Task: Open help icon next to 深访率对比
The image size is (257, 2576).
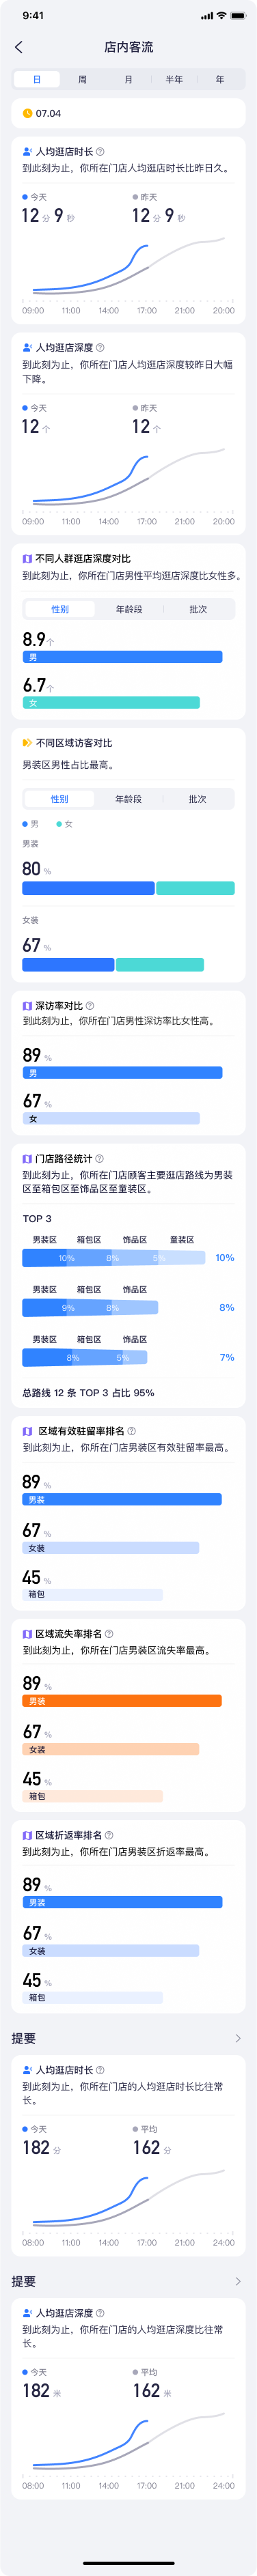Action: 90,1006
